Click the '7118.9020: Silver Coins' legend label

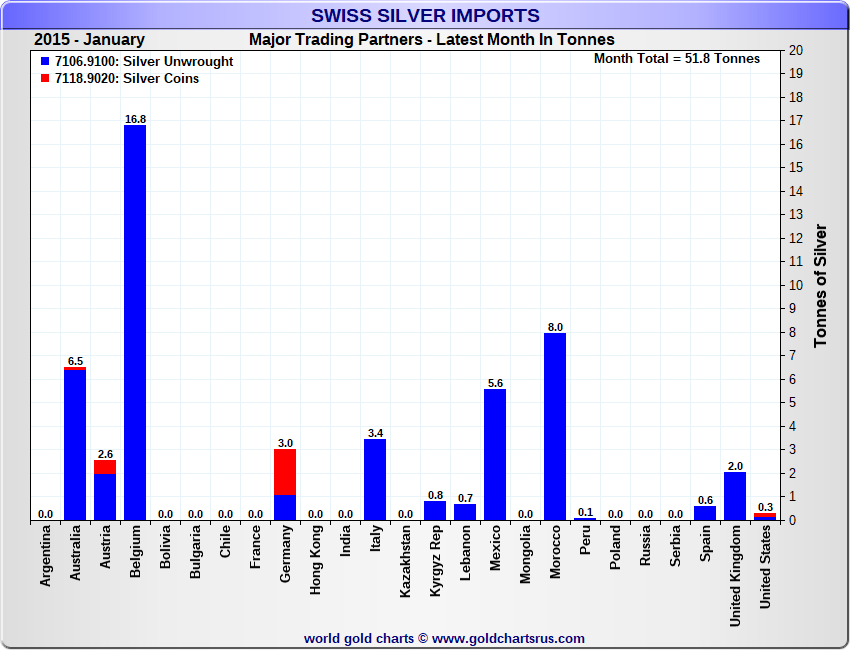(x=127, y=79)
